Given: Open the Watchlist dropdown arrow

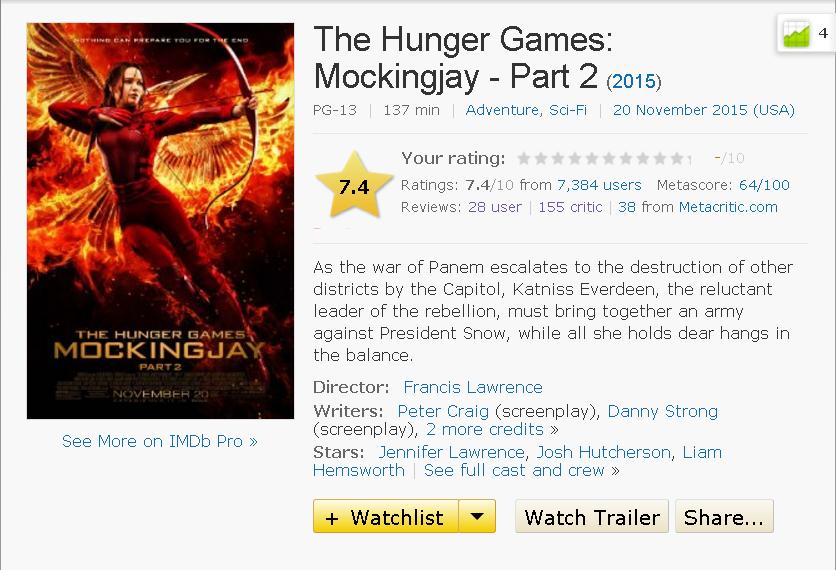Looking at the screenshot, I should click(x=477, y=516).
